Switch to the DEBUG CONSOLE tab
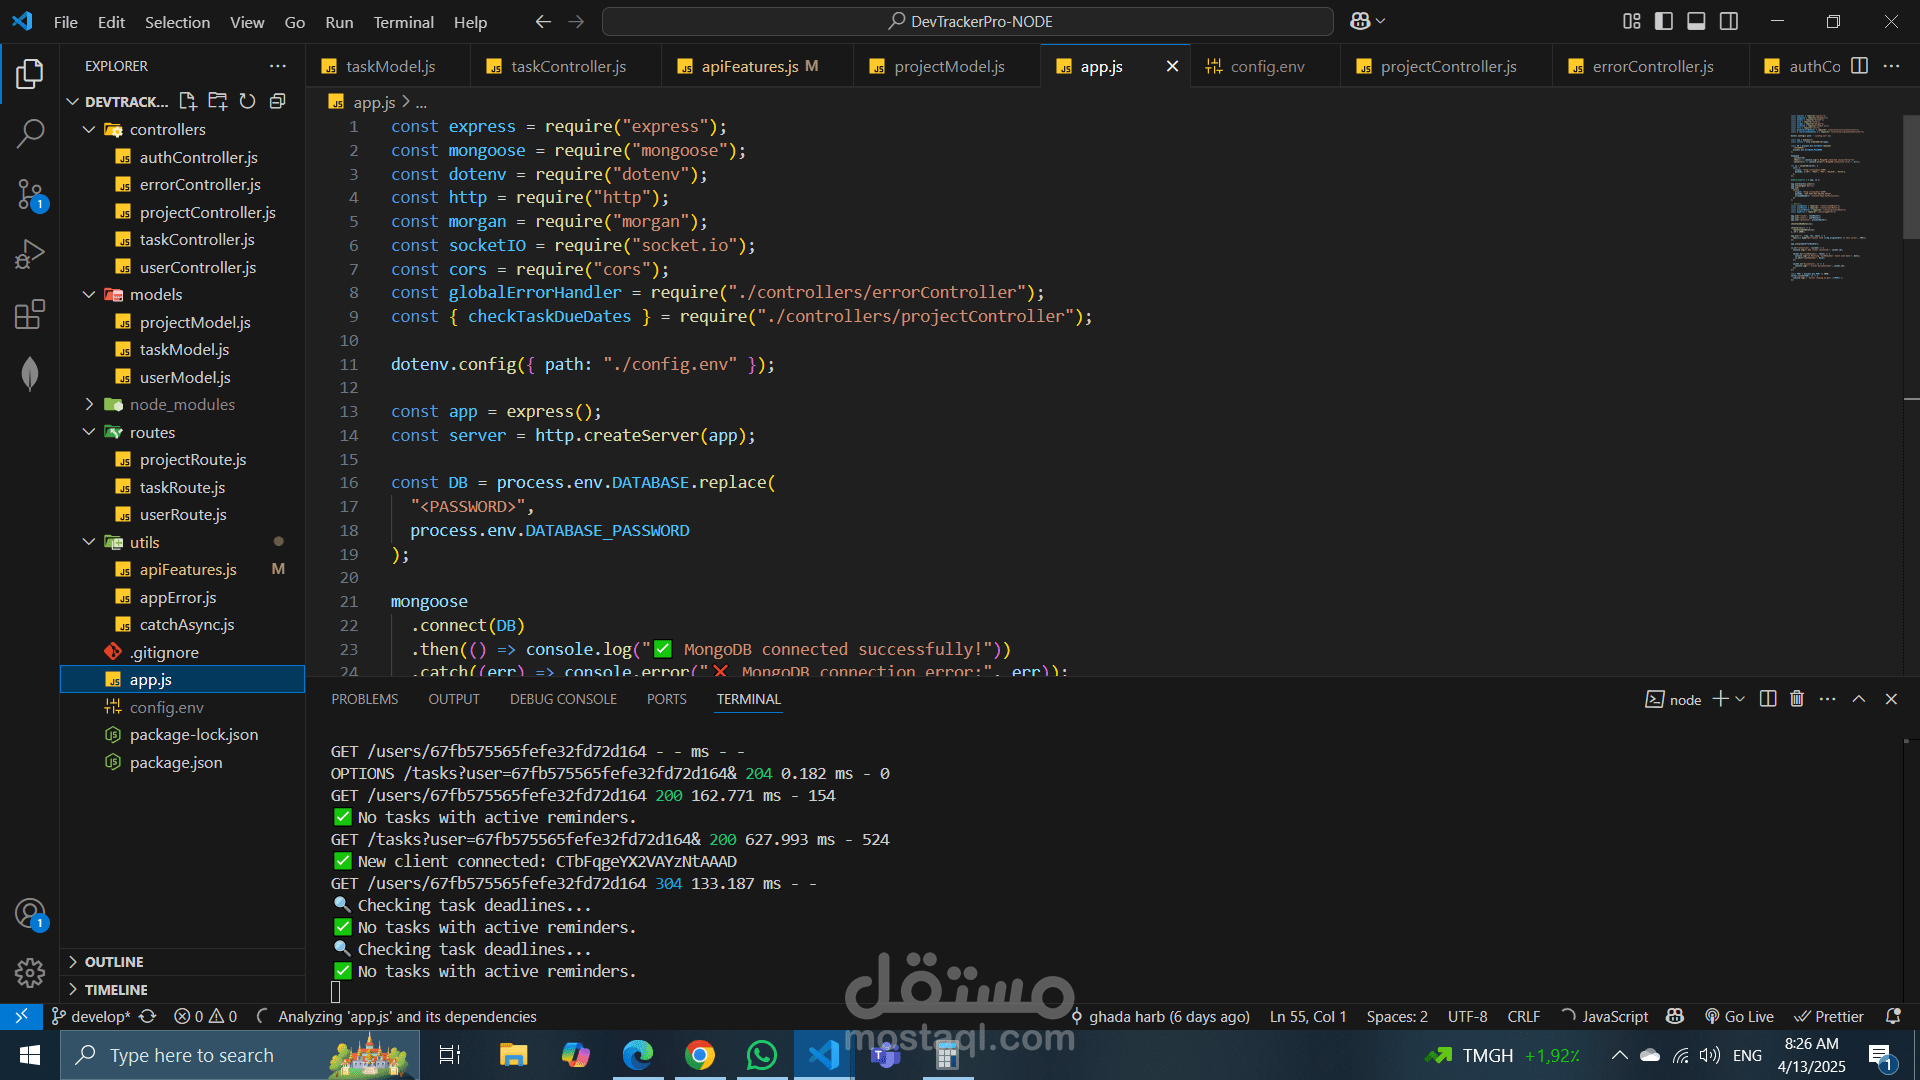Screen dimensions: 1920x1080 [563, 699]
